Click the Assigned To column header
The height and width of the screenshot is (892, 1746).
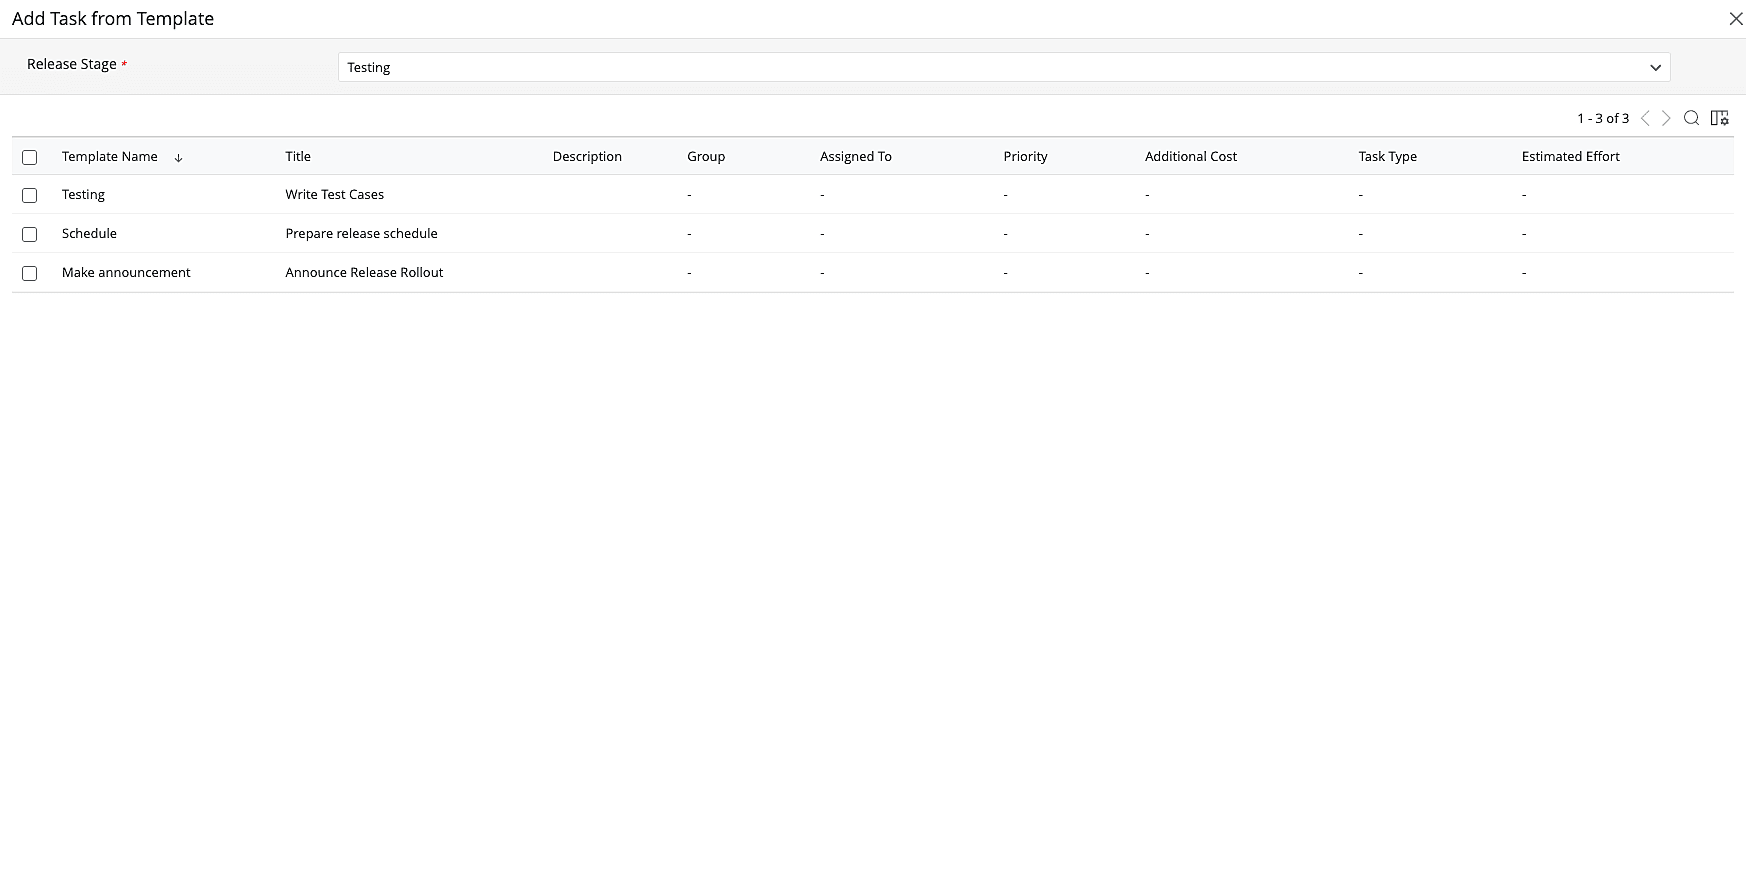[x=855, y=156]
